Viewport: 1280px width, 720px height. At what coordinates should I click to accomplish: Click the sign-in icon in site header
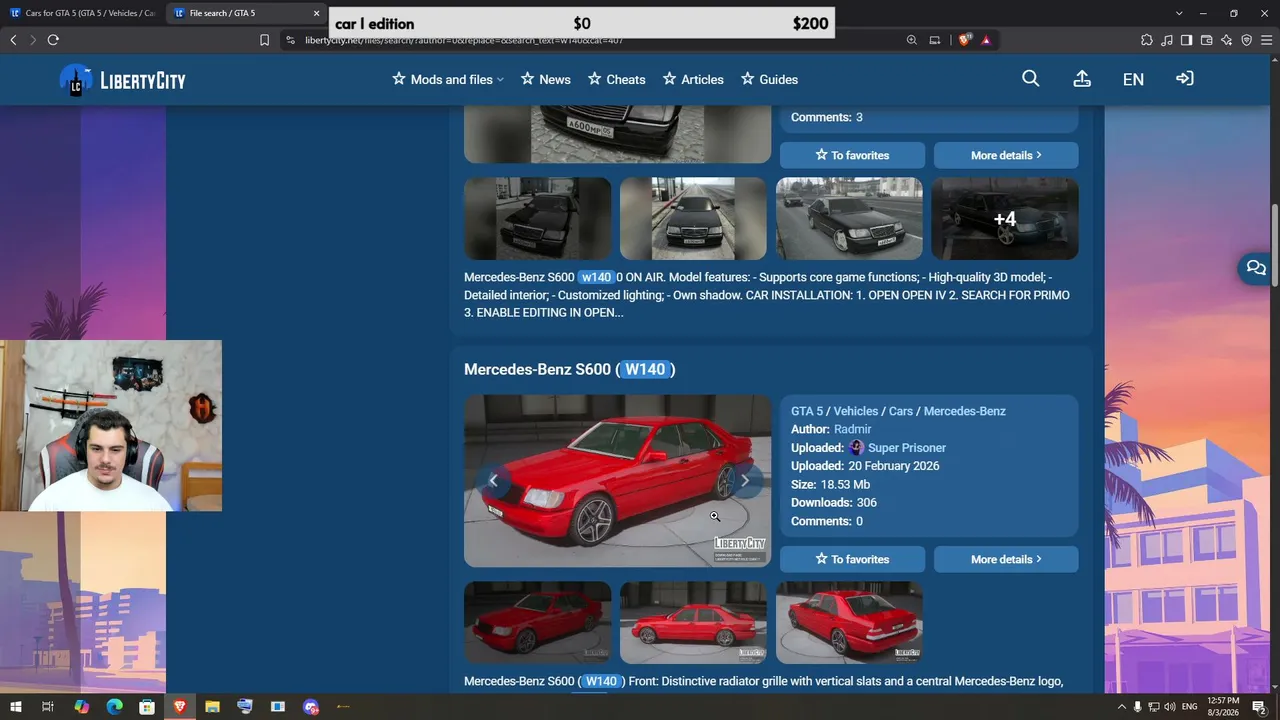[1185, 79]
